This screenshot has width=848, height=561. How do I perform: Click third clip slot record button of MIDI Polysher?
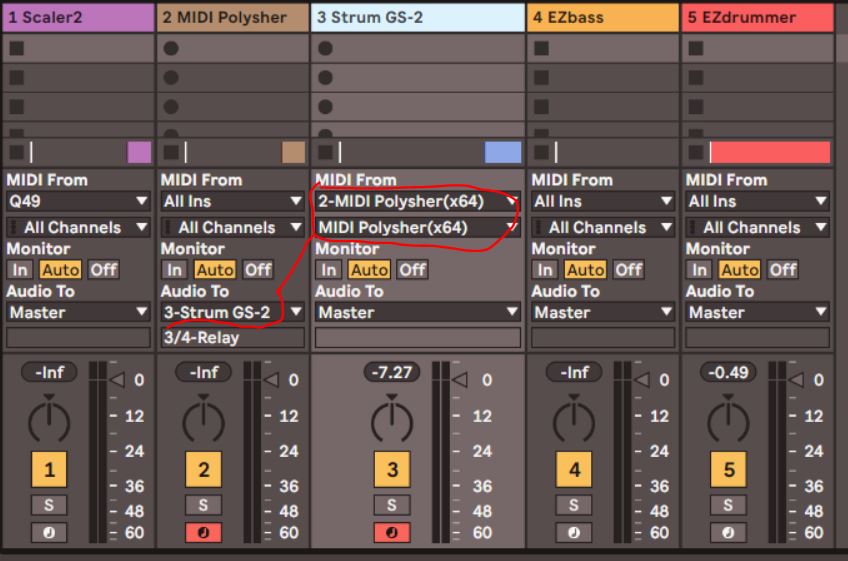point(171,107)
